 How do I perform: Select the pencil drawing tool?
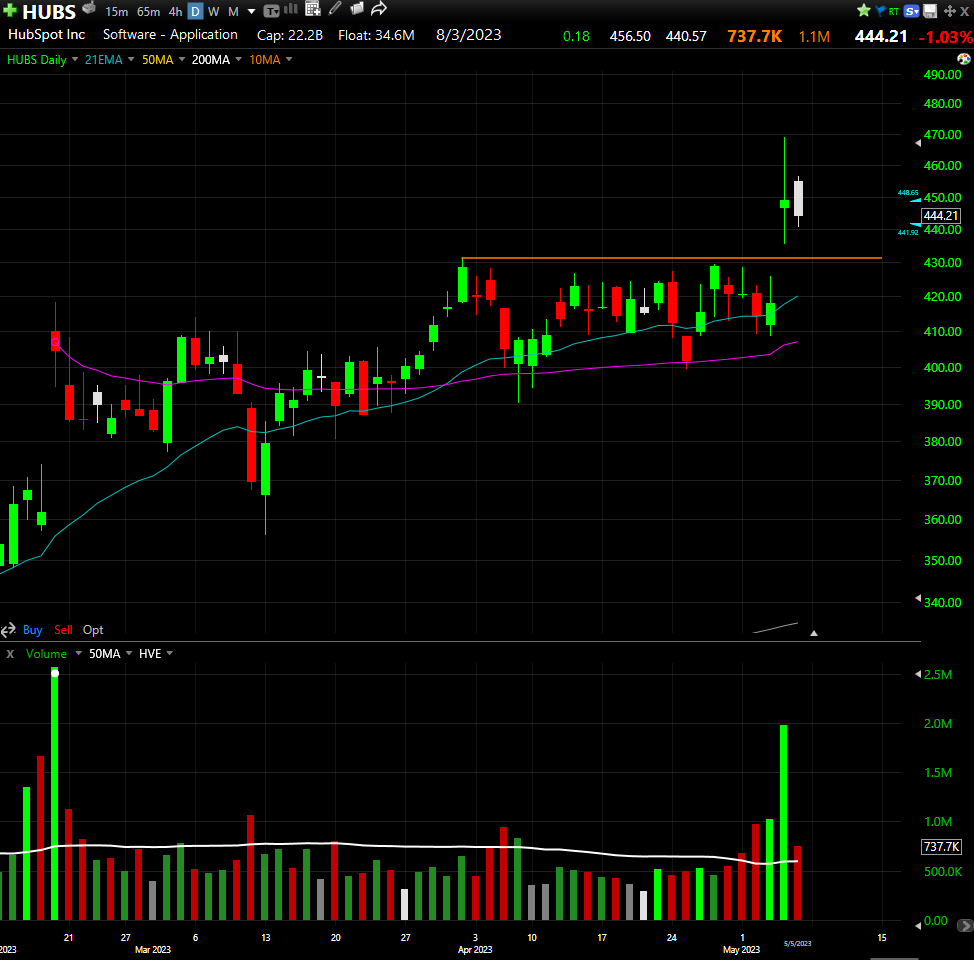coord(335,8)
